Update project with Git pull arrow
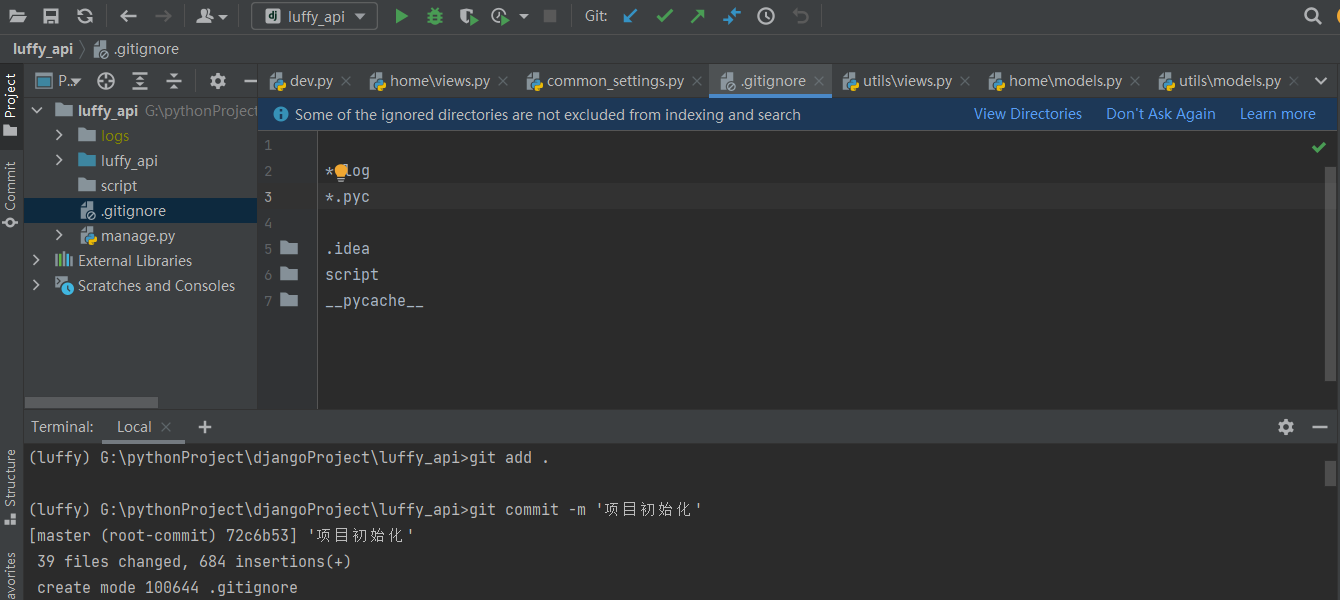 coord(629,16)
